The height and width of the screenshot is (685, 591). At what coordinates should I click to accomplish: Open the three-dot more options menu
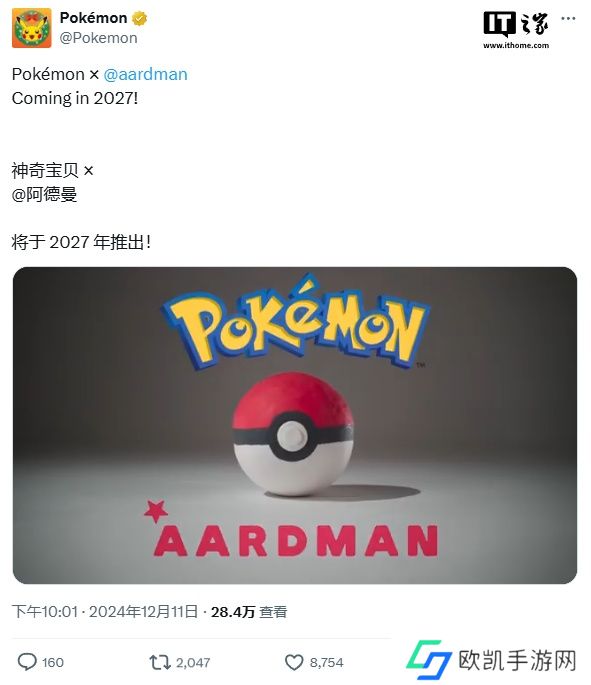click(568, 18)
